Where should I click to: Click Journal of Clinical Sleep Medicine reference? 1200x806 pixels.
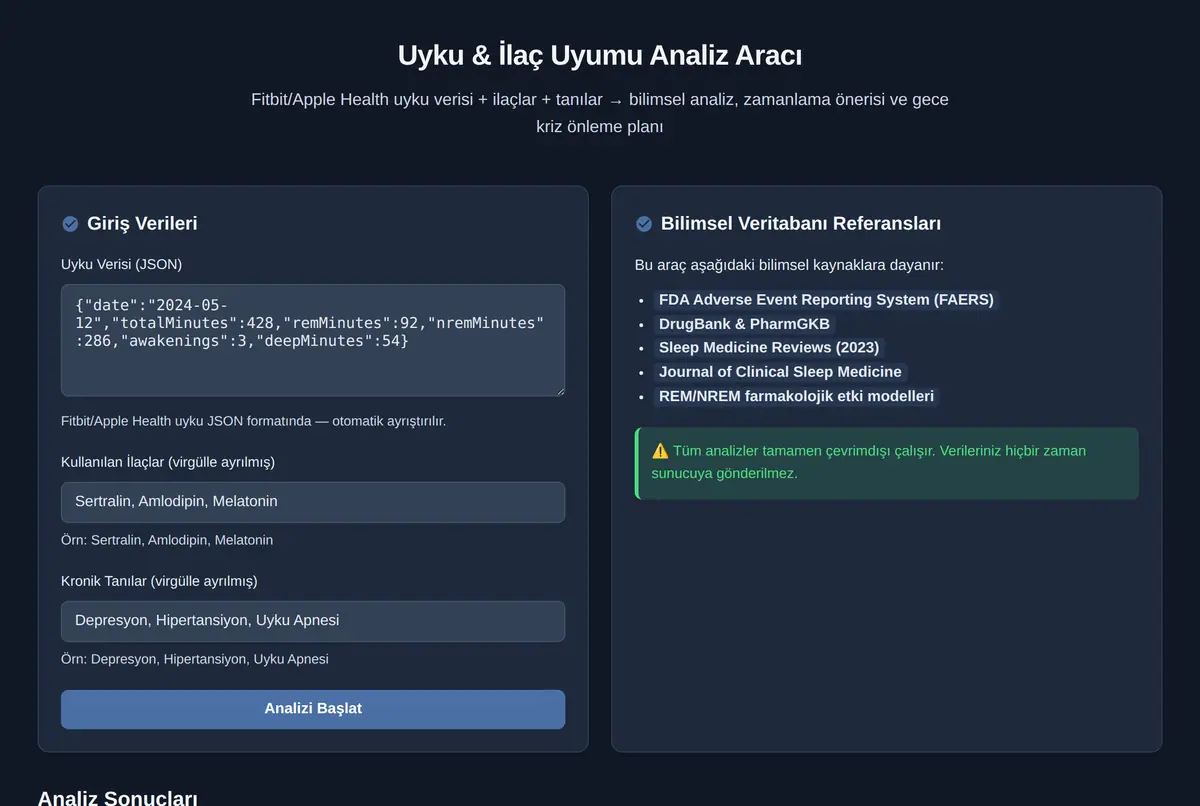(x=780, y=372)
